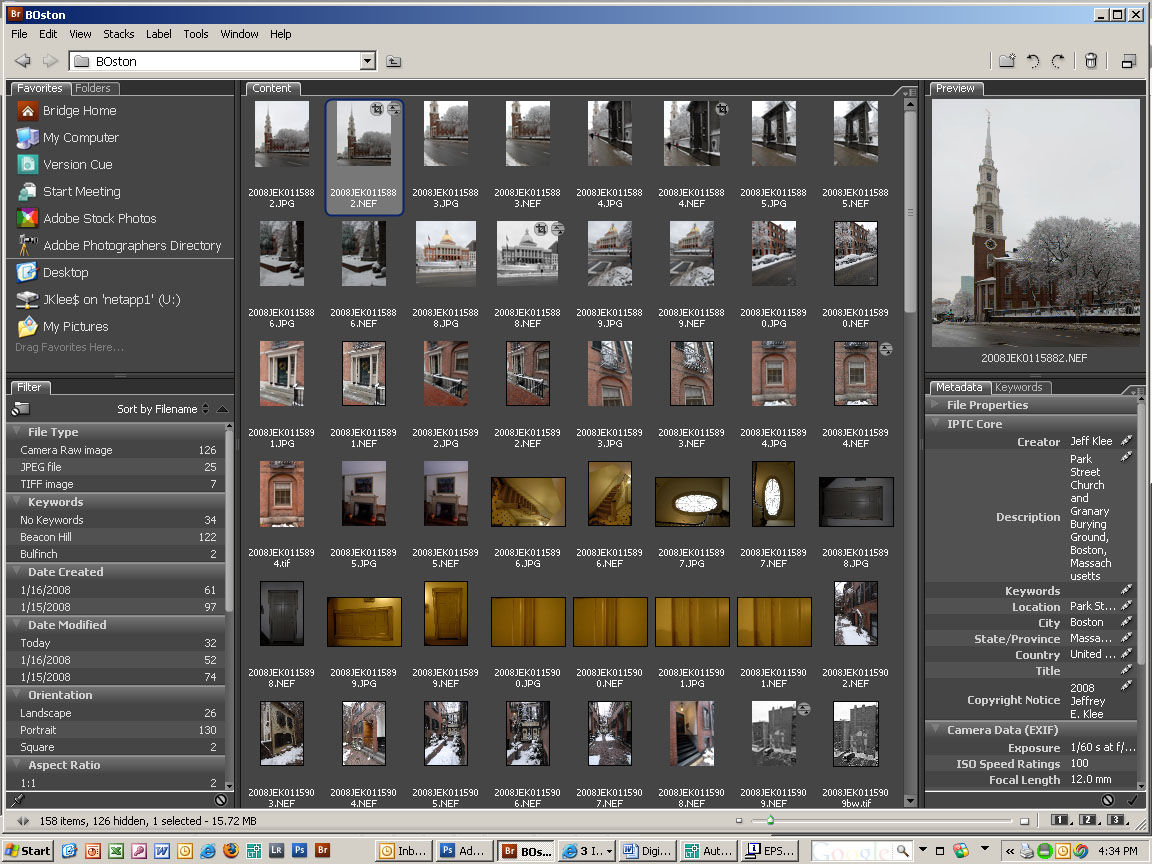Toggle the Camera Raw image filter
This screenshot has width=1152, height=864.
(66, 450)
